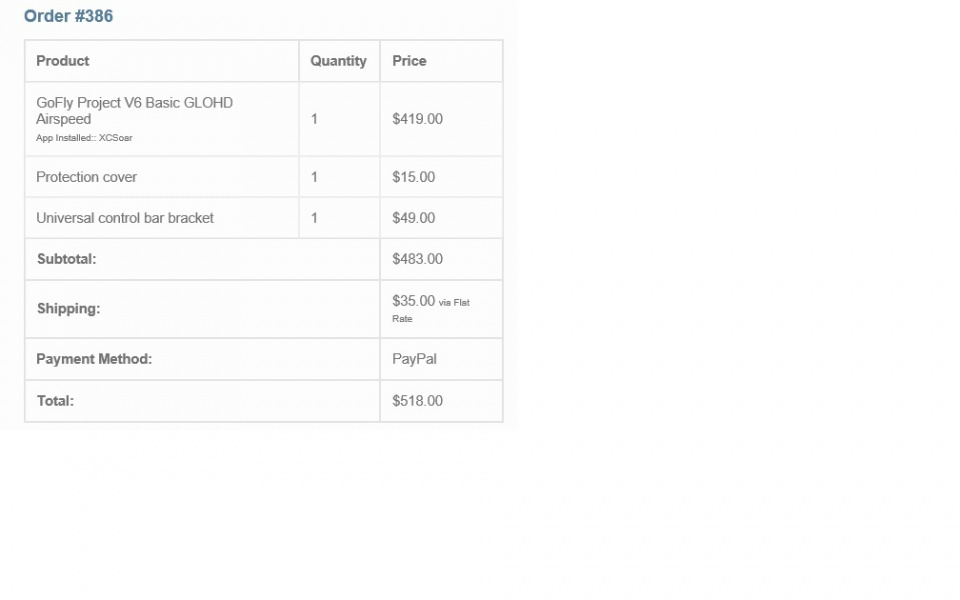The height and width of the screenshot is (600, 960).
Task: Click the Payment Method label
Action: (x=94, y=359)
